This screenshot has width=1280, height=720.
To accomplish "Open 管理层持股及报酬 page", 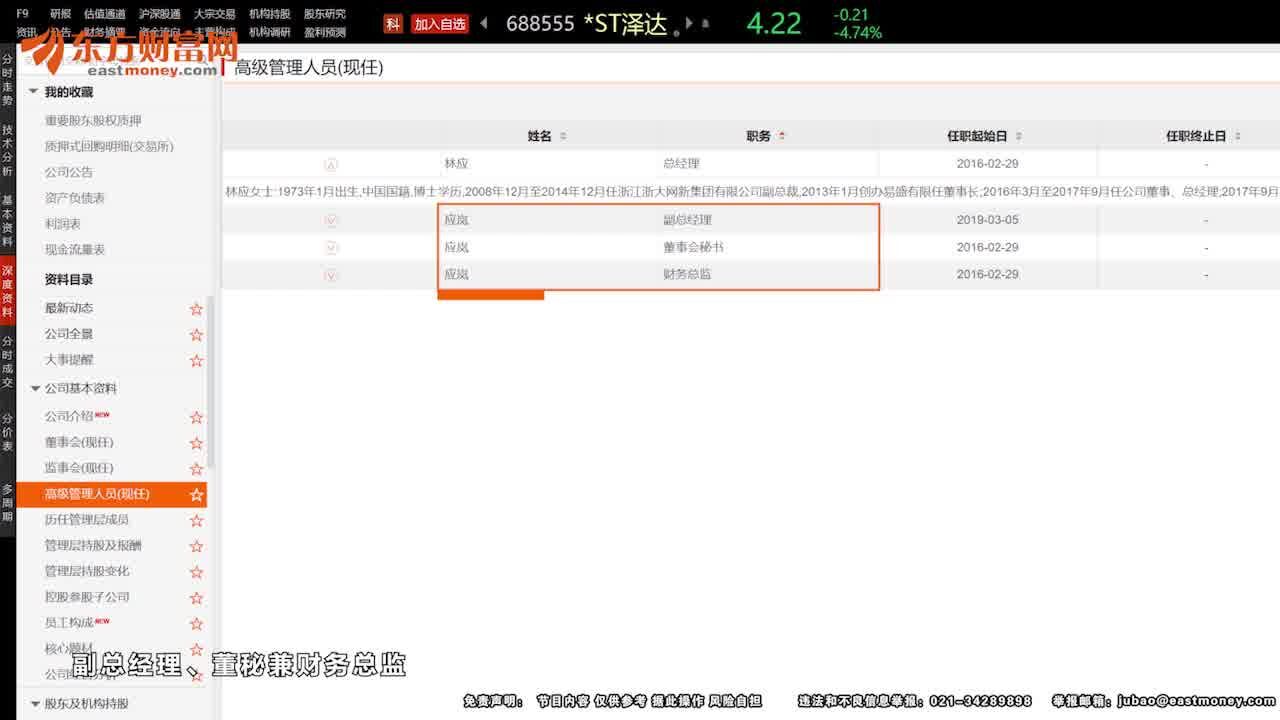I will (93, 546).
